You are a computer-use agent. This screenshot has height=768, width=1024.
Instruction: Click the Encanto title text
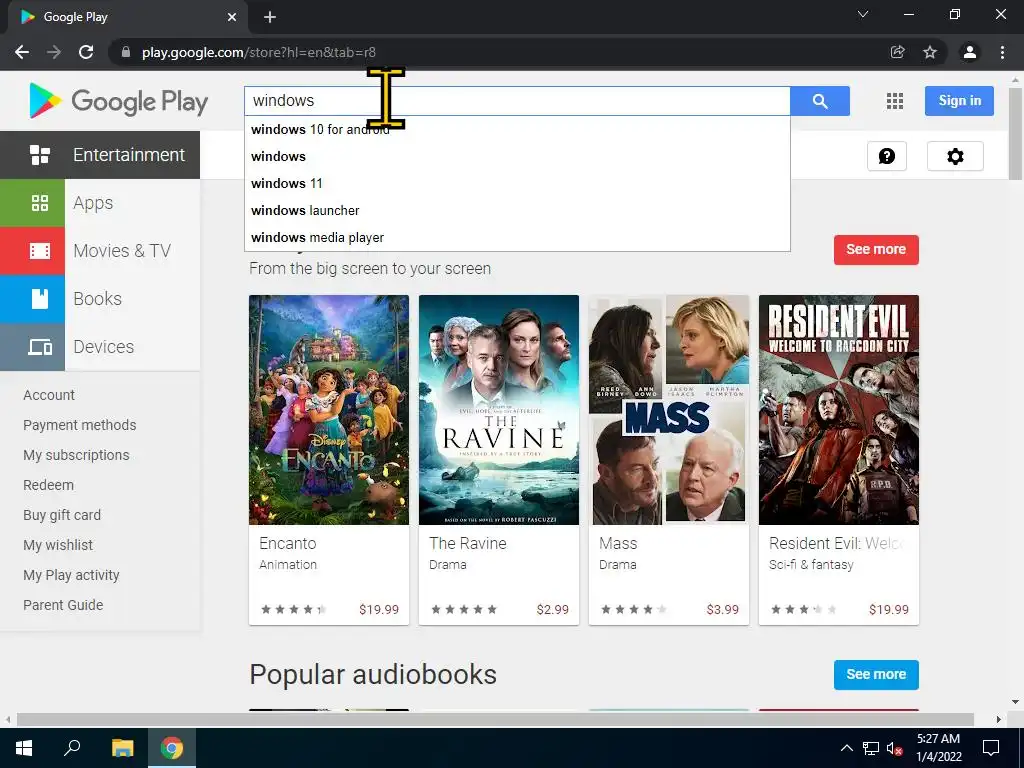point(287,543)
